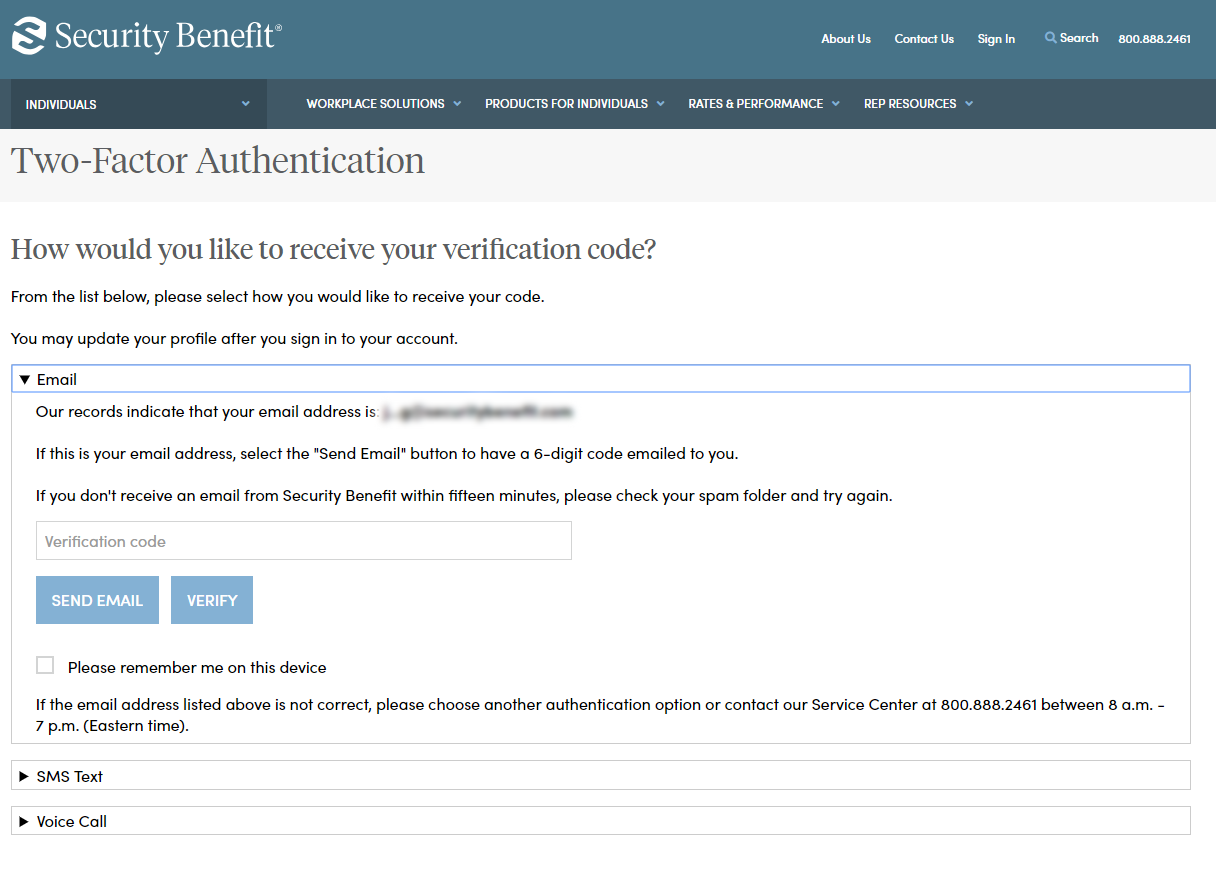The image size is (1216, 869).
Task: Expand the Products for Individuals menu
Action: coord(575,104)
